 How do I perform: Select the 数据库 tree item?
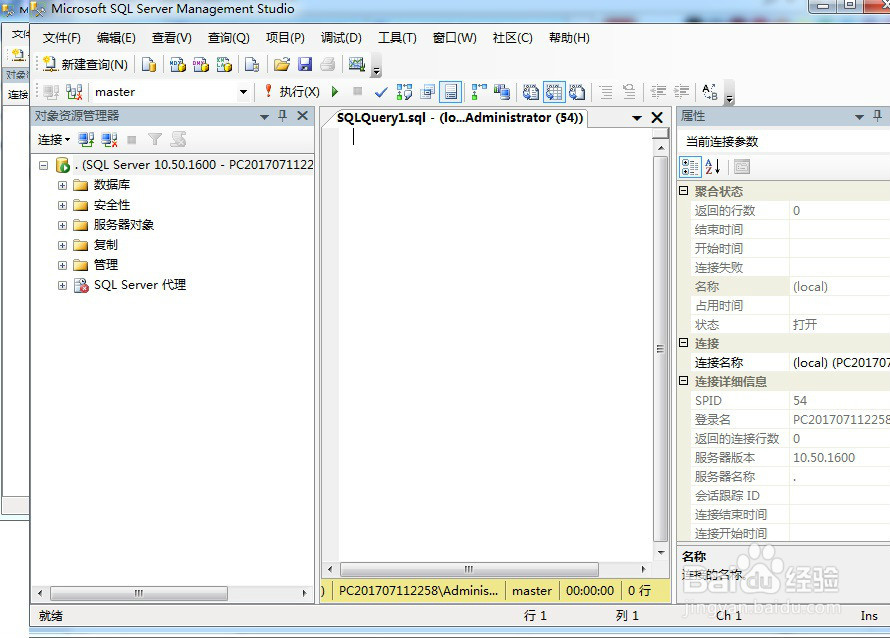coord(112,185)
